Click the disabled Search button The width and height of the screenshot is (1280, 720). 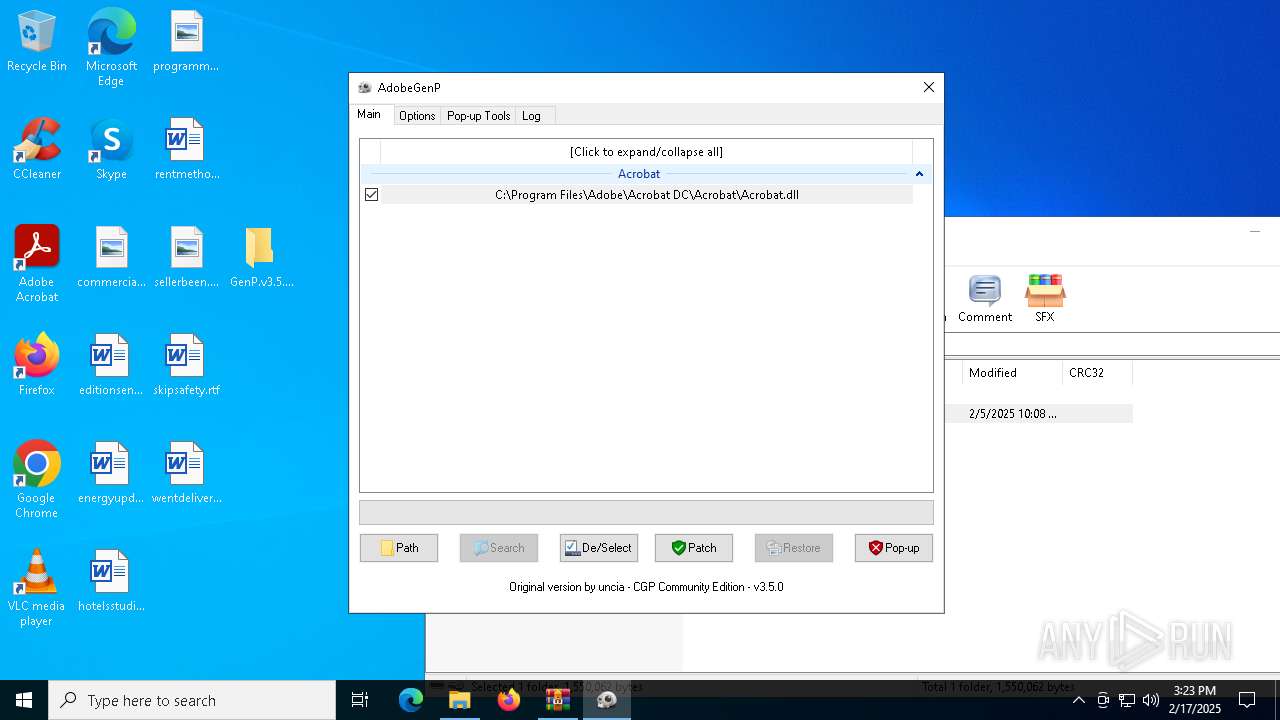499,548
